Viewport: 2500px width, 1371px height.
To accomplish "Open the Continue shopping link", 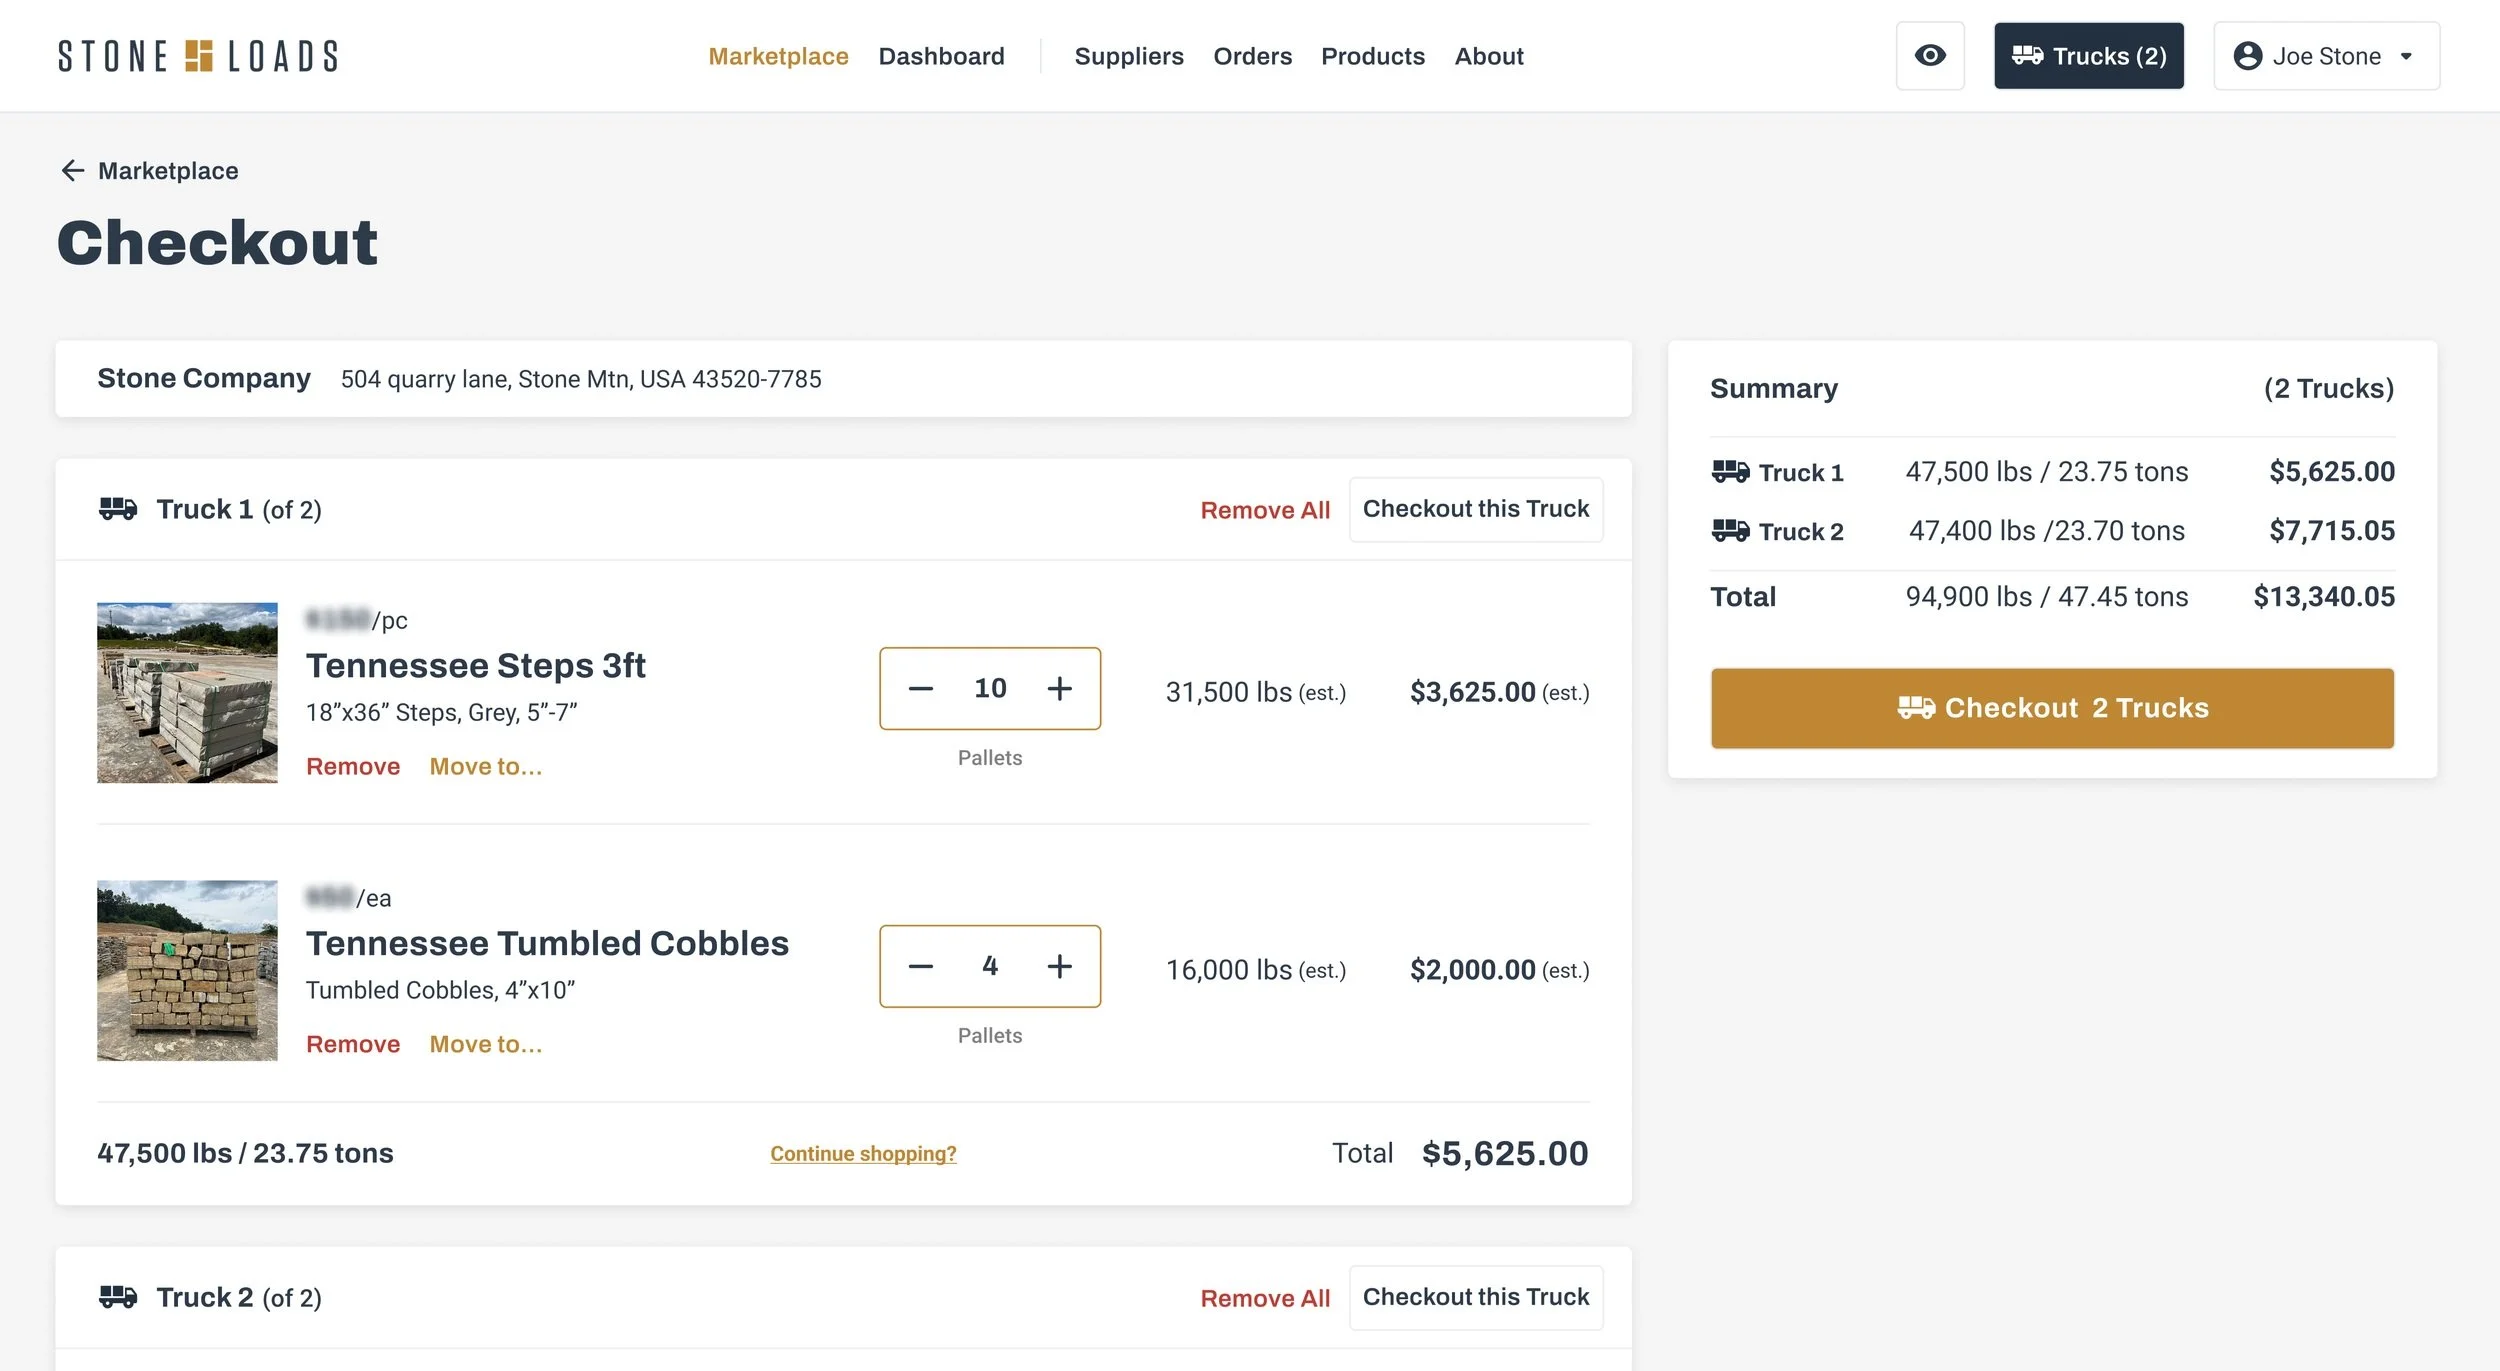I will pos(863,1153).
